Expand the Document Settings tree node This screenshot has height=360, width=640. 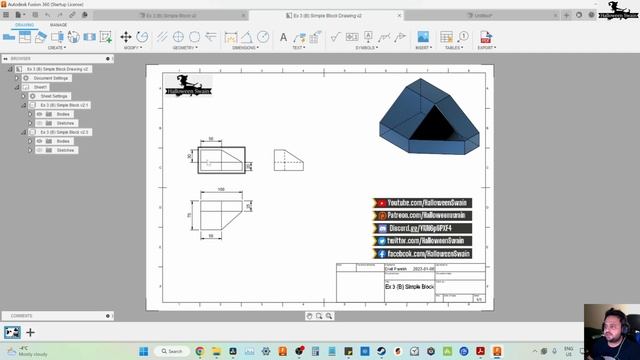tap(17, 78)
